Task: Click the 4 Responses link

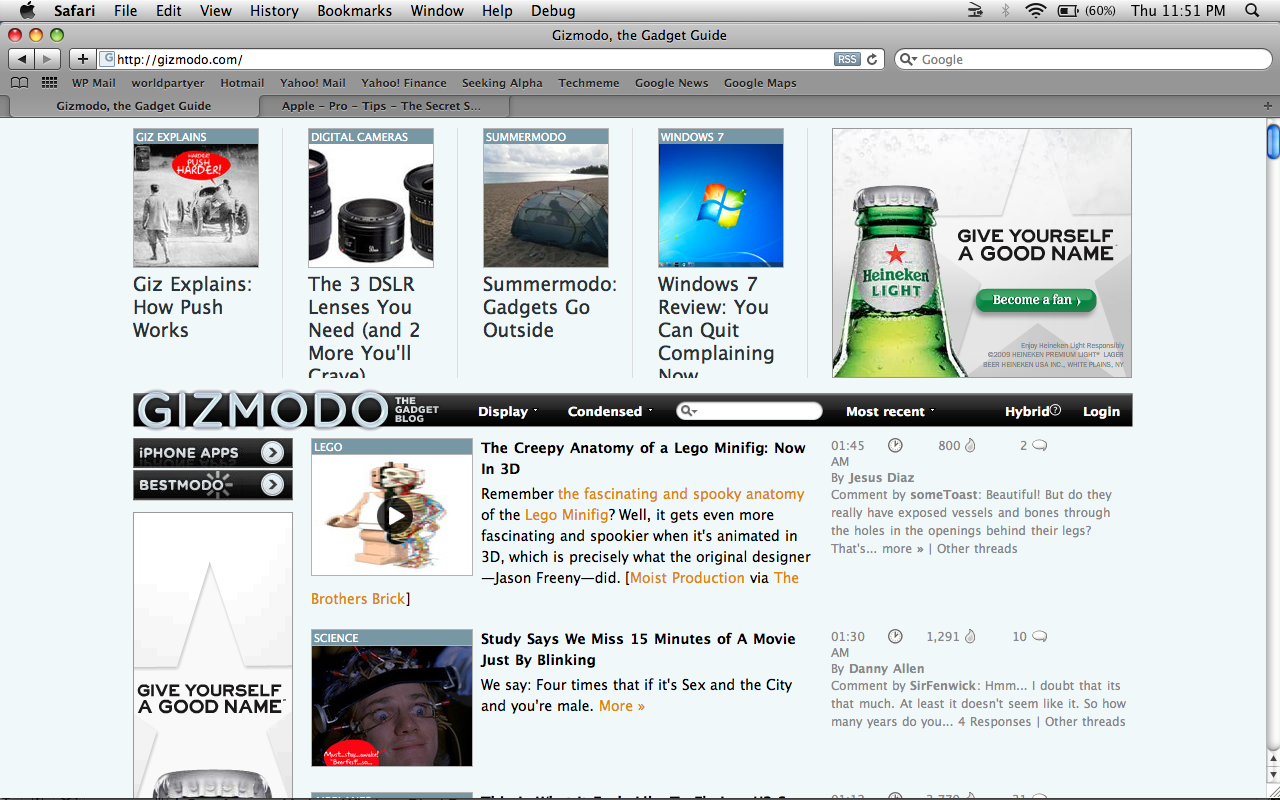Action: (995, 722)
